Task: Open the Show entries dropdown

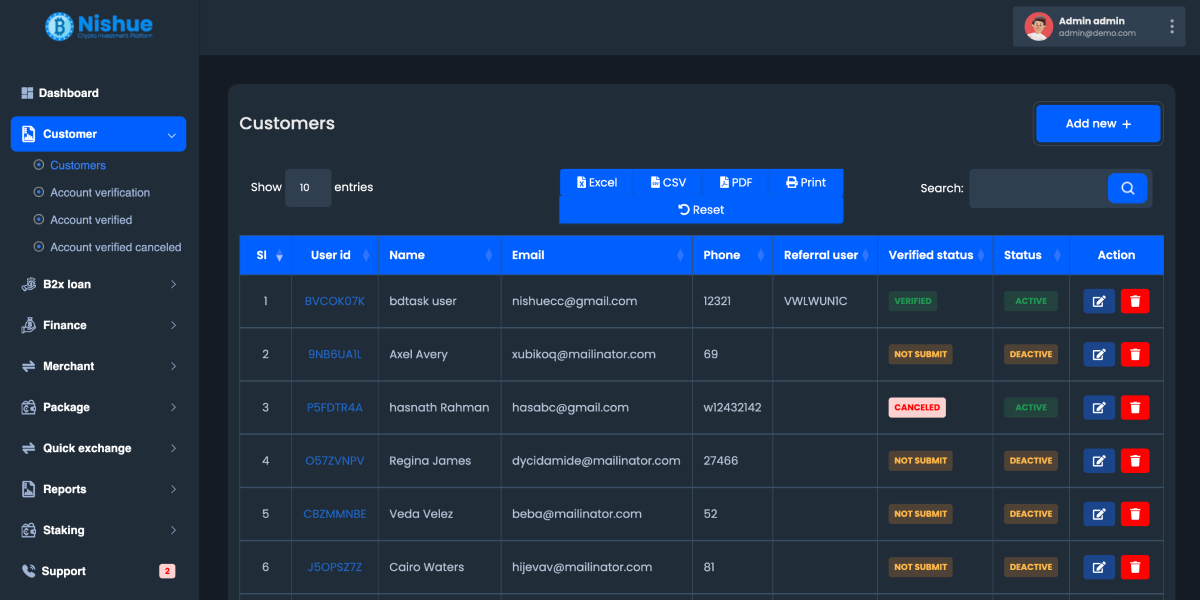Action: tap(307, 187)
